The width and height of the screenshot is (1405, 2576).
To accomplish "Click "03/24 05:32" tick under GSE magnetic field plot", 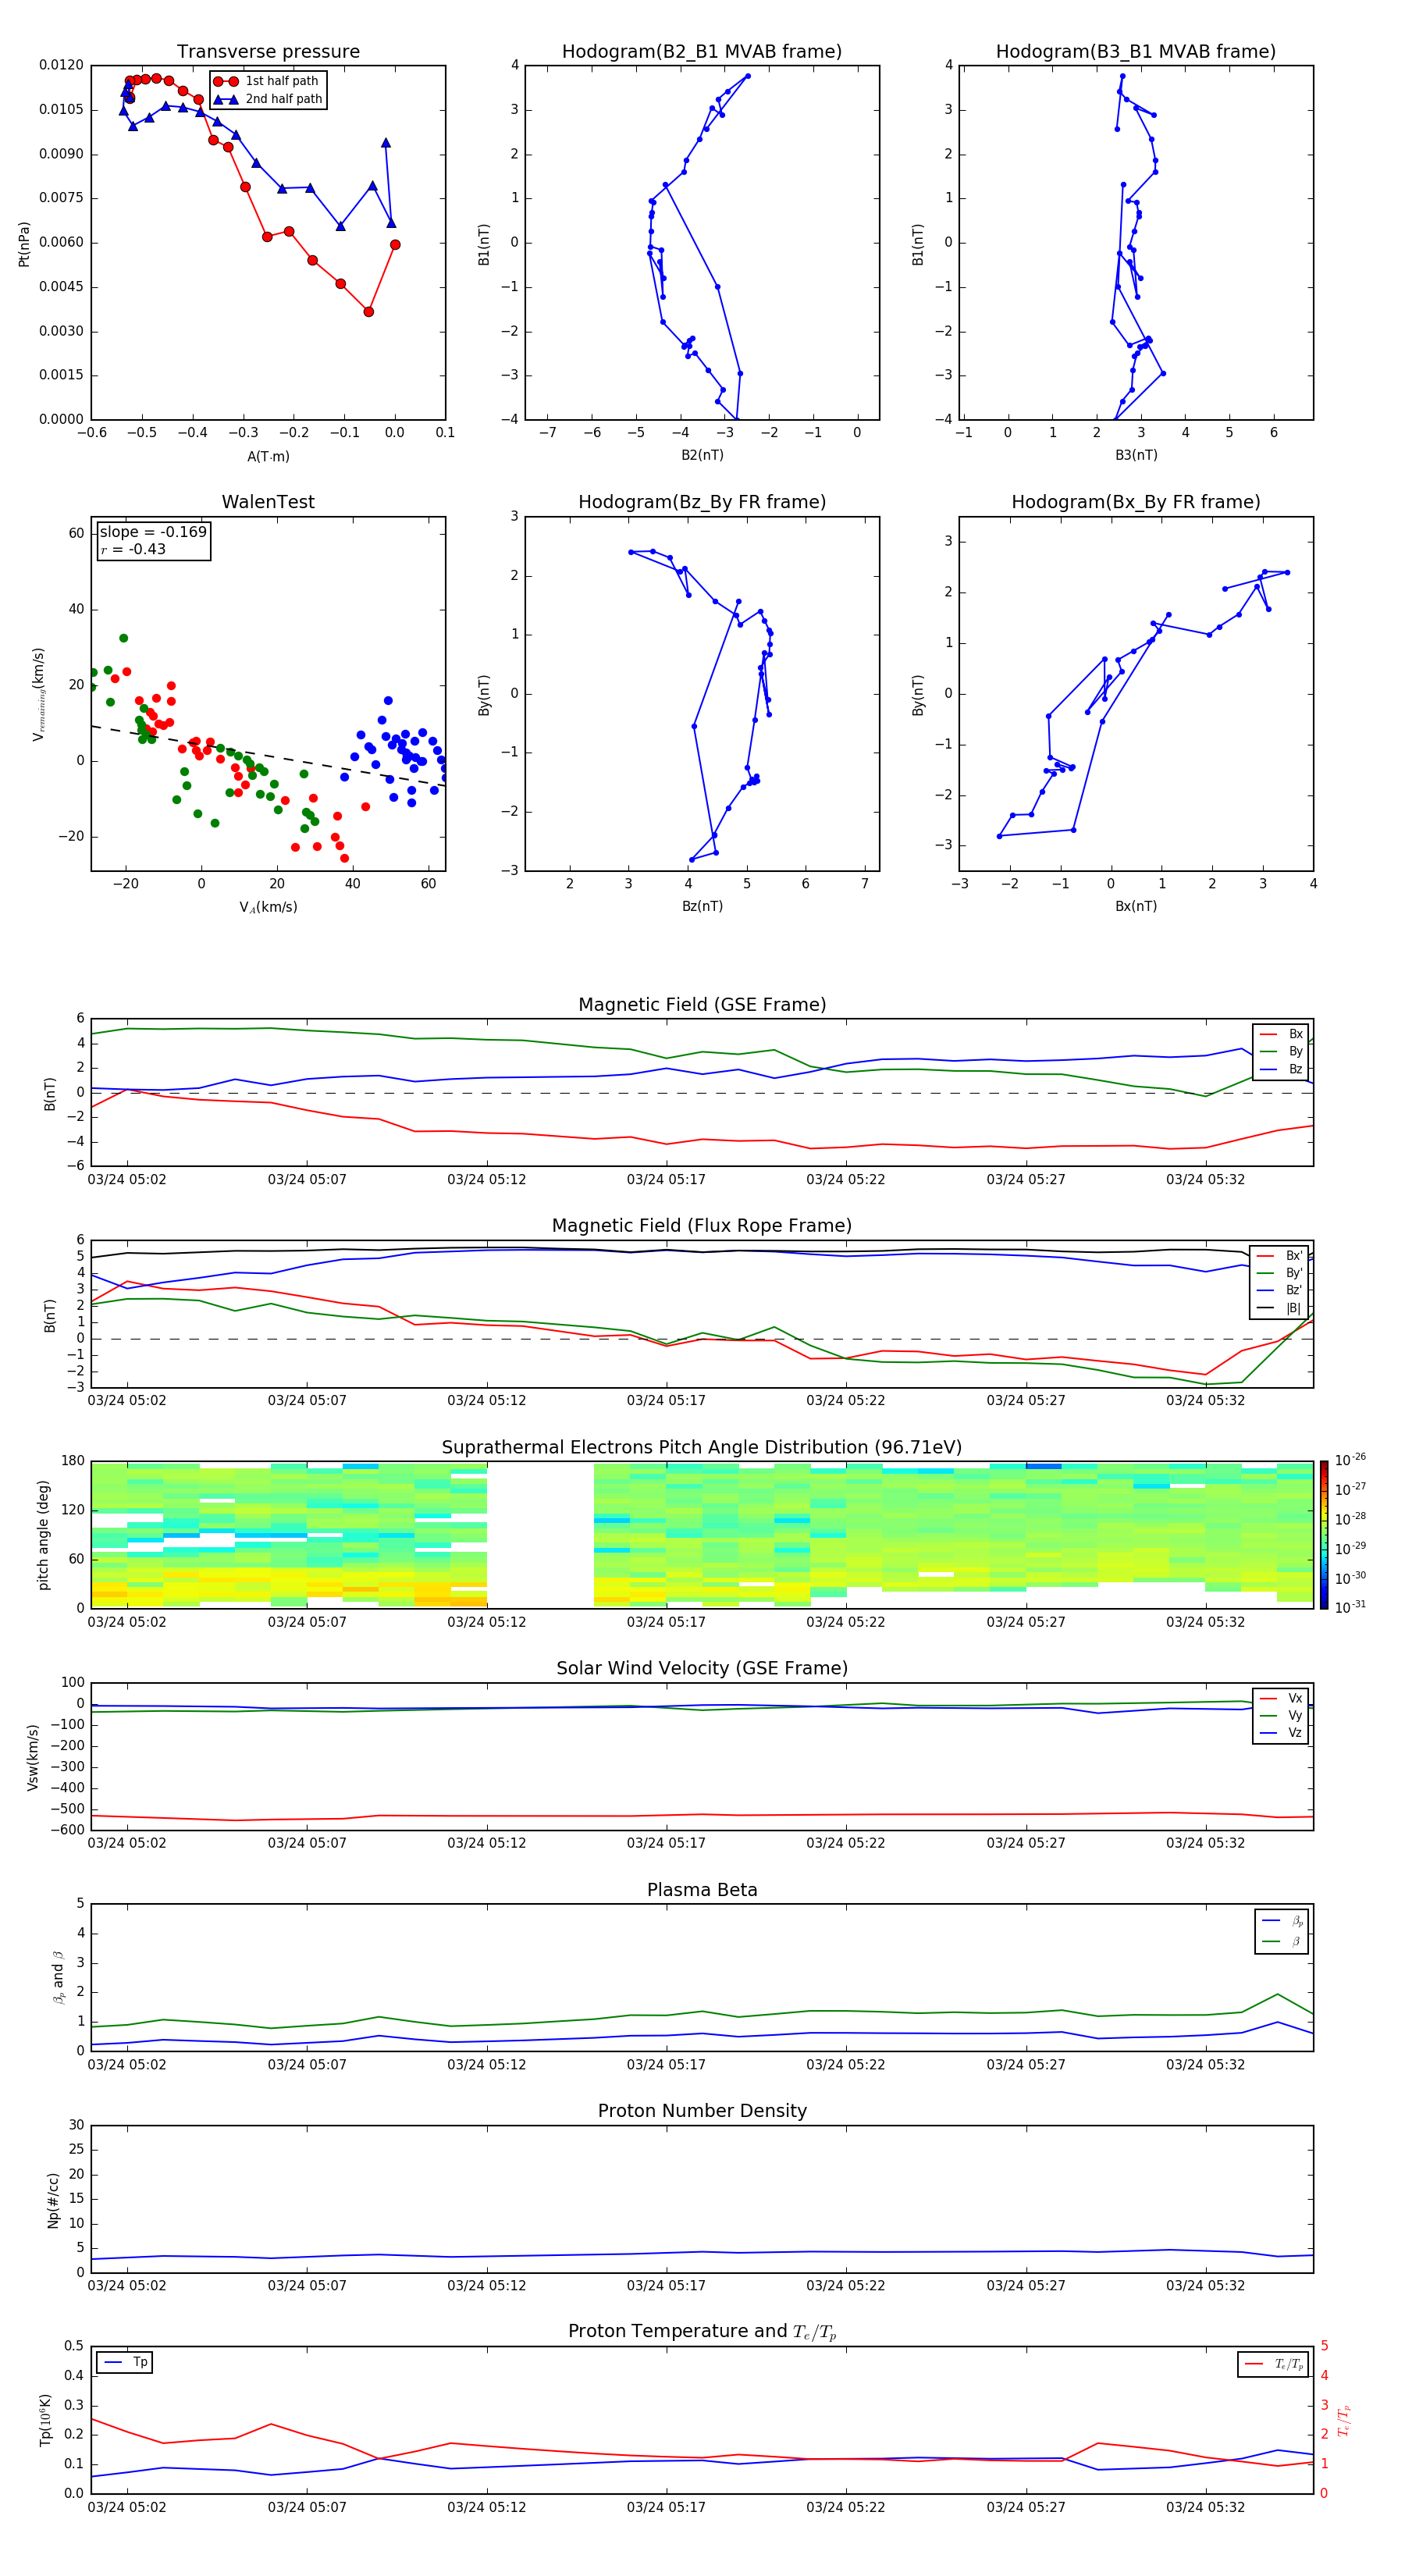I will coord(1205,1180).
